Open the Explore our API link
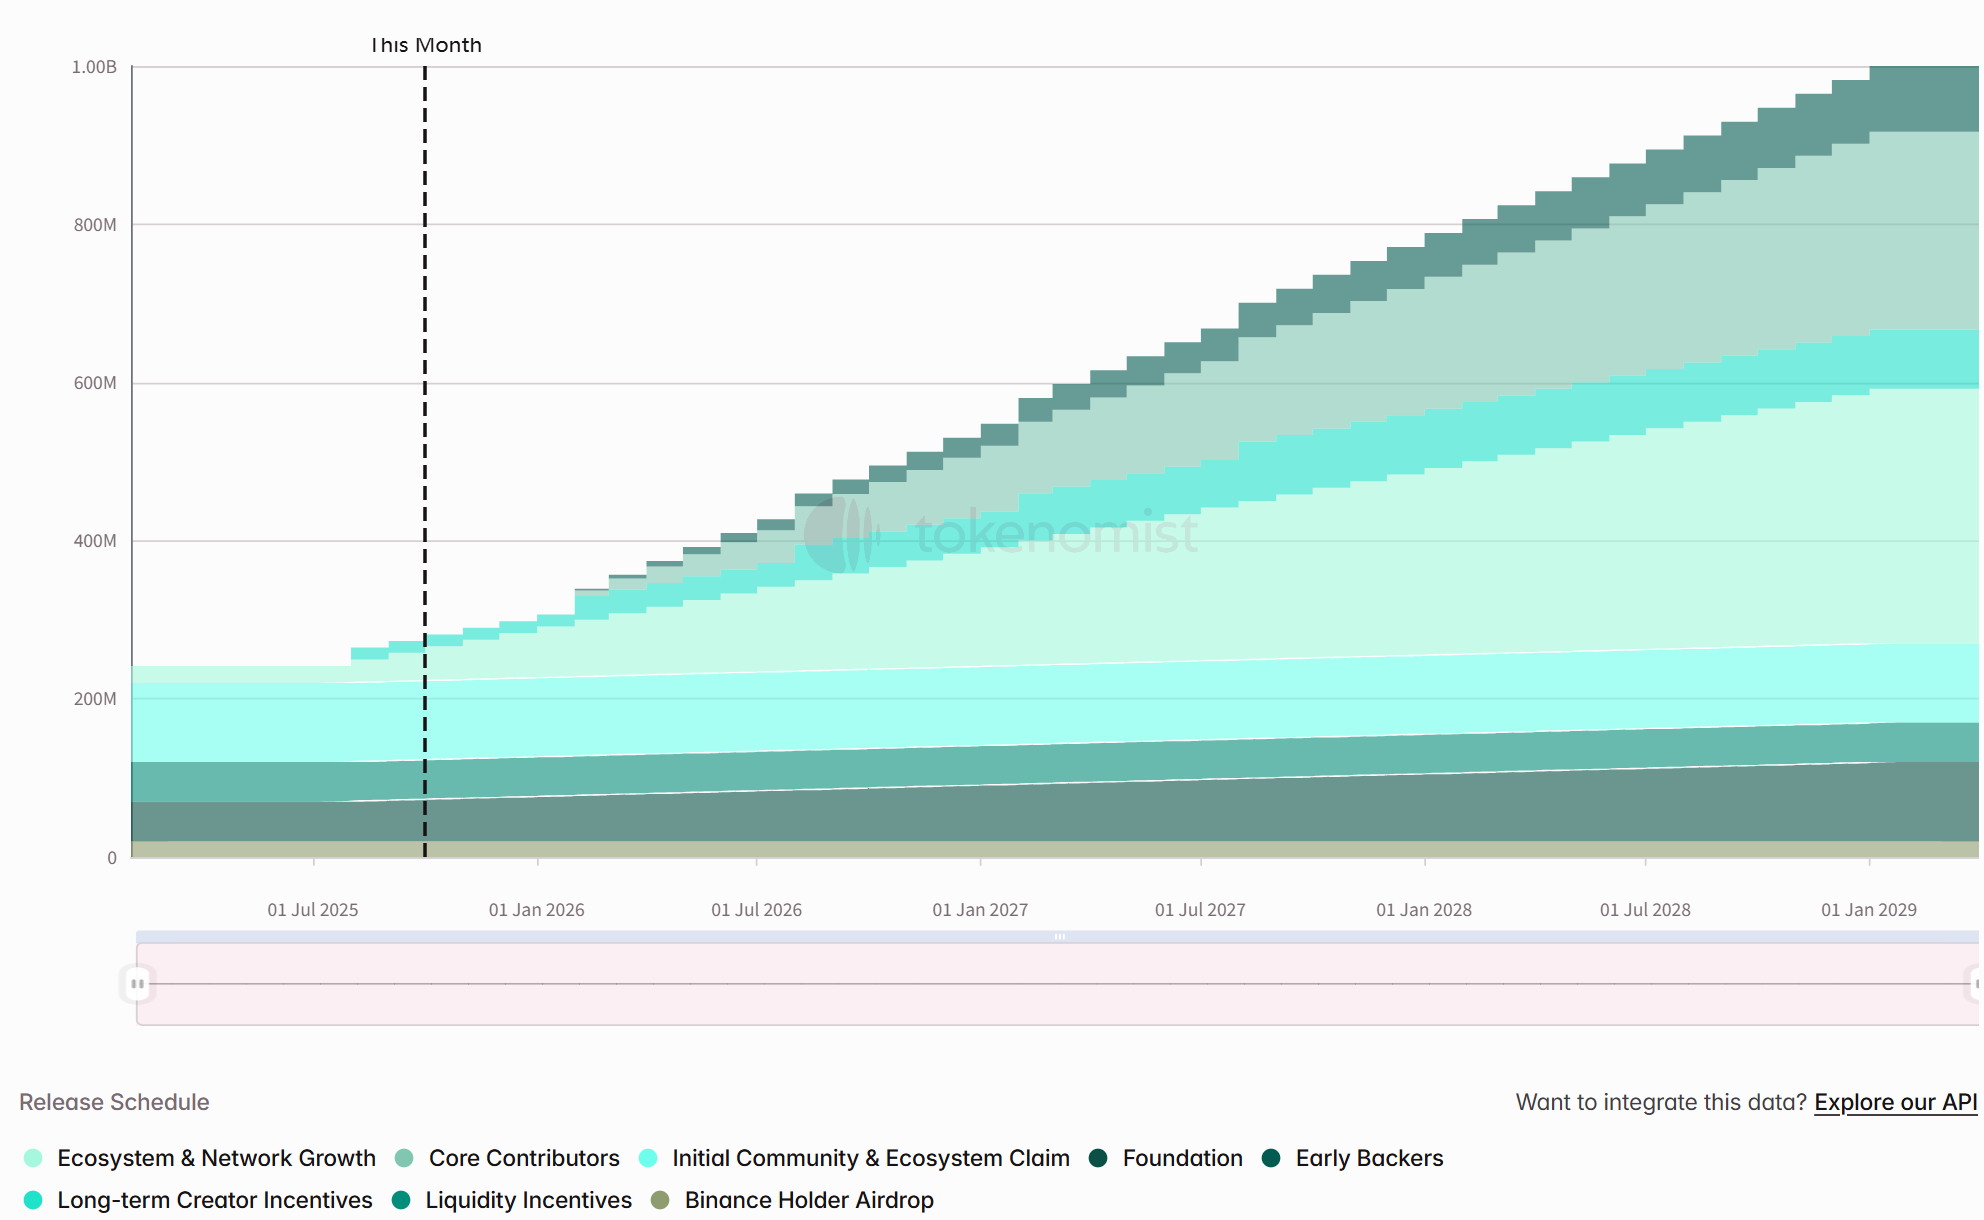1984x1220 pixels. 1897,1102
